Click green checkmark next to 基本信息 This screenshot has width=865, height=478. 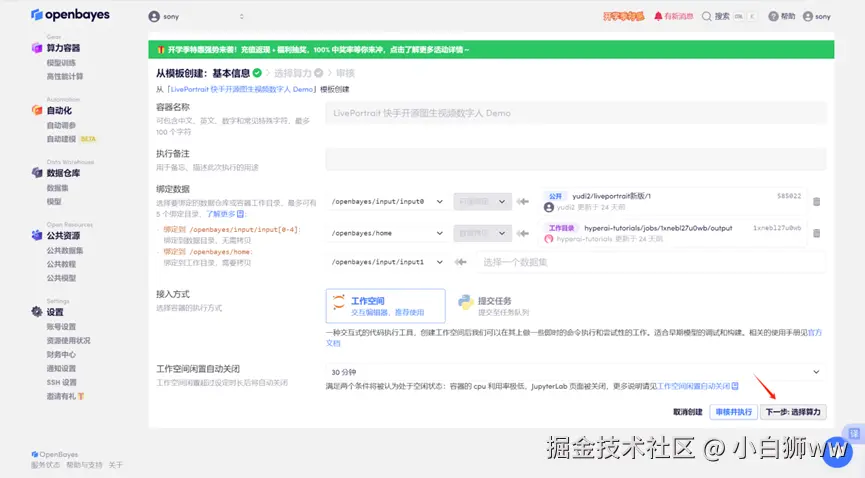257,73
